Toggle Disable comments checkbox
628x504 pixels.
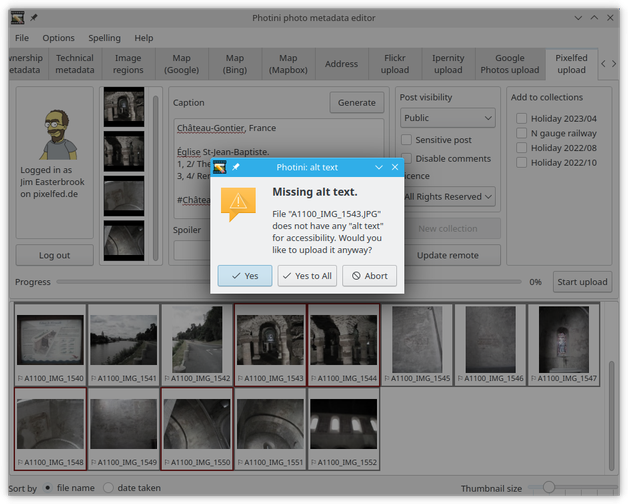click(407, 158)
